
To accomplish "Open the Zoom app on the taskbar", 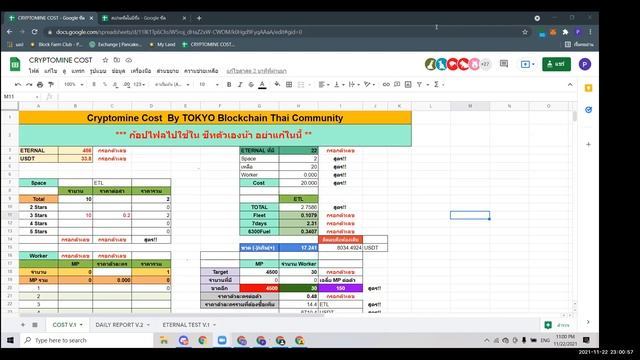I will coord(222,340).
